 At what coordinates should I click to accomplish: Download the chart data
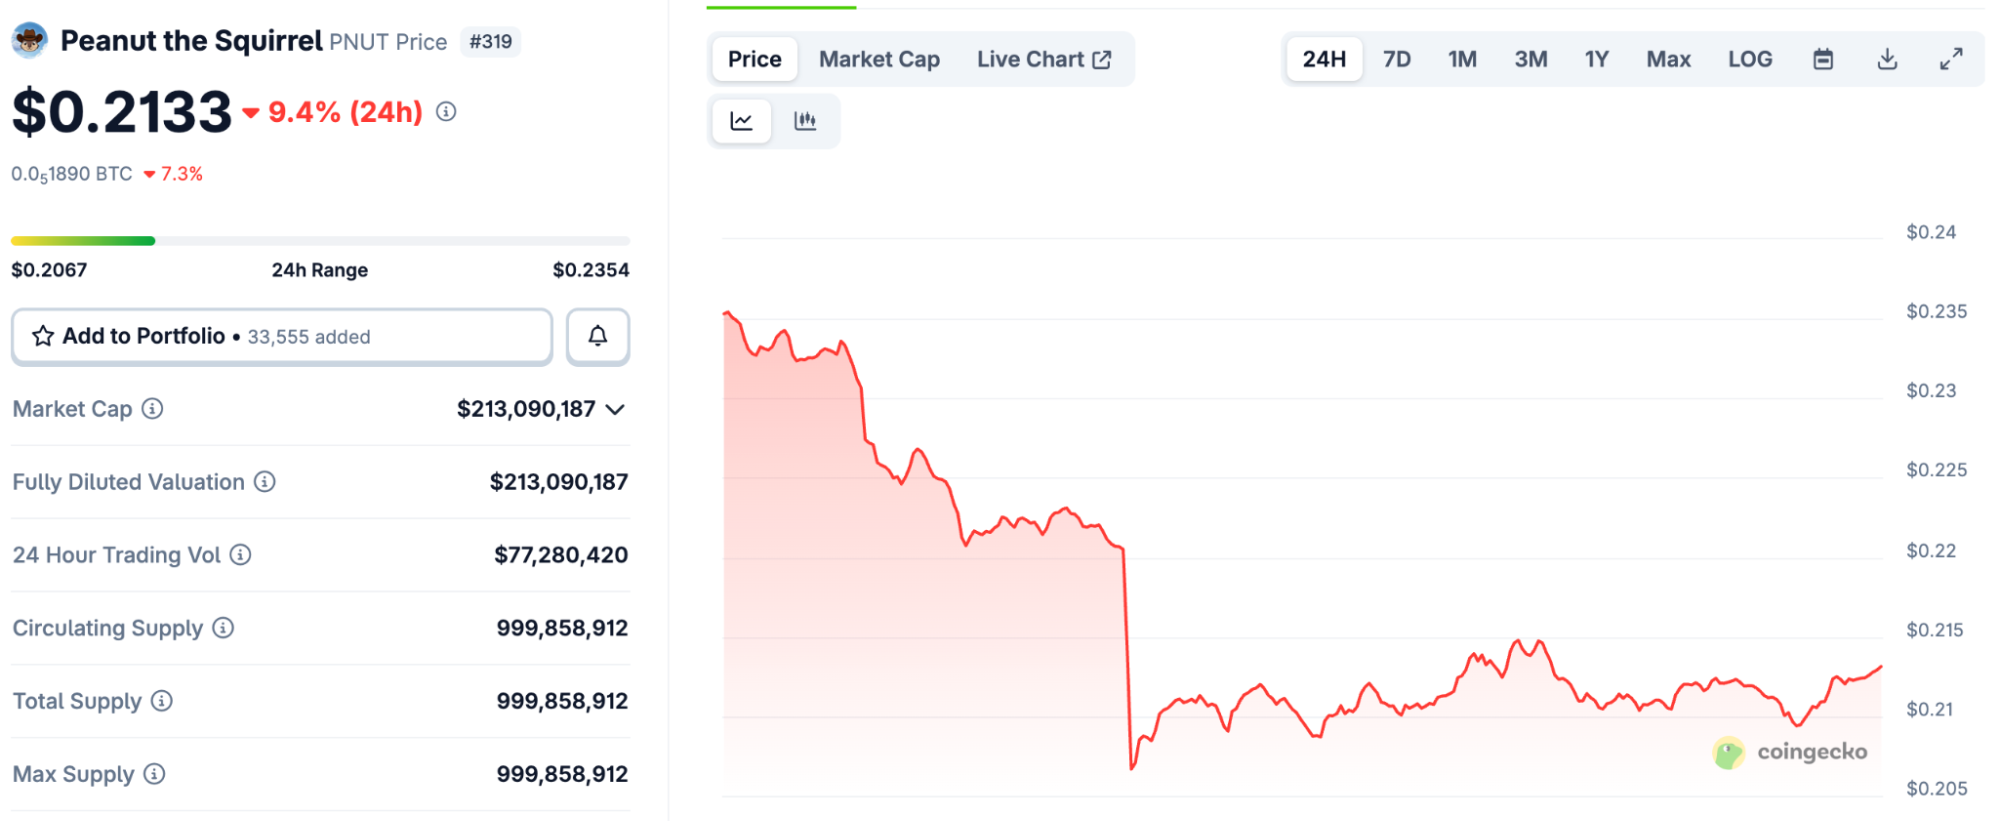click(x=1887, y=59)
